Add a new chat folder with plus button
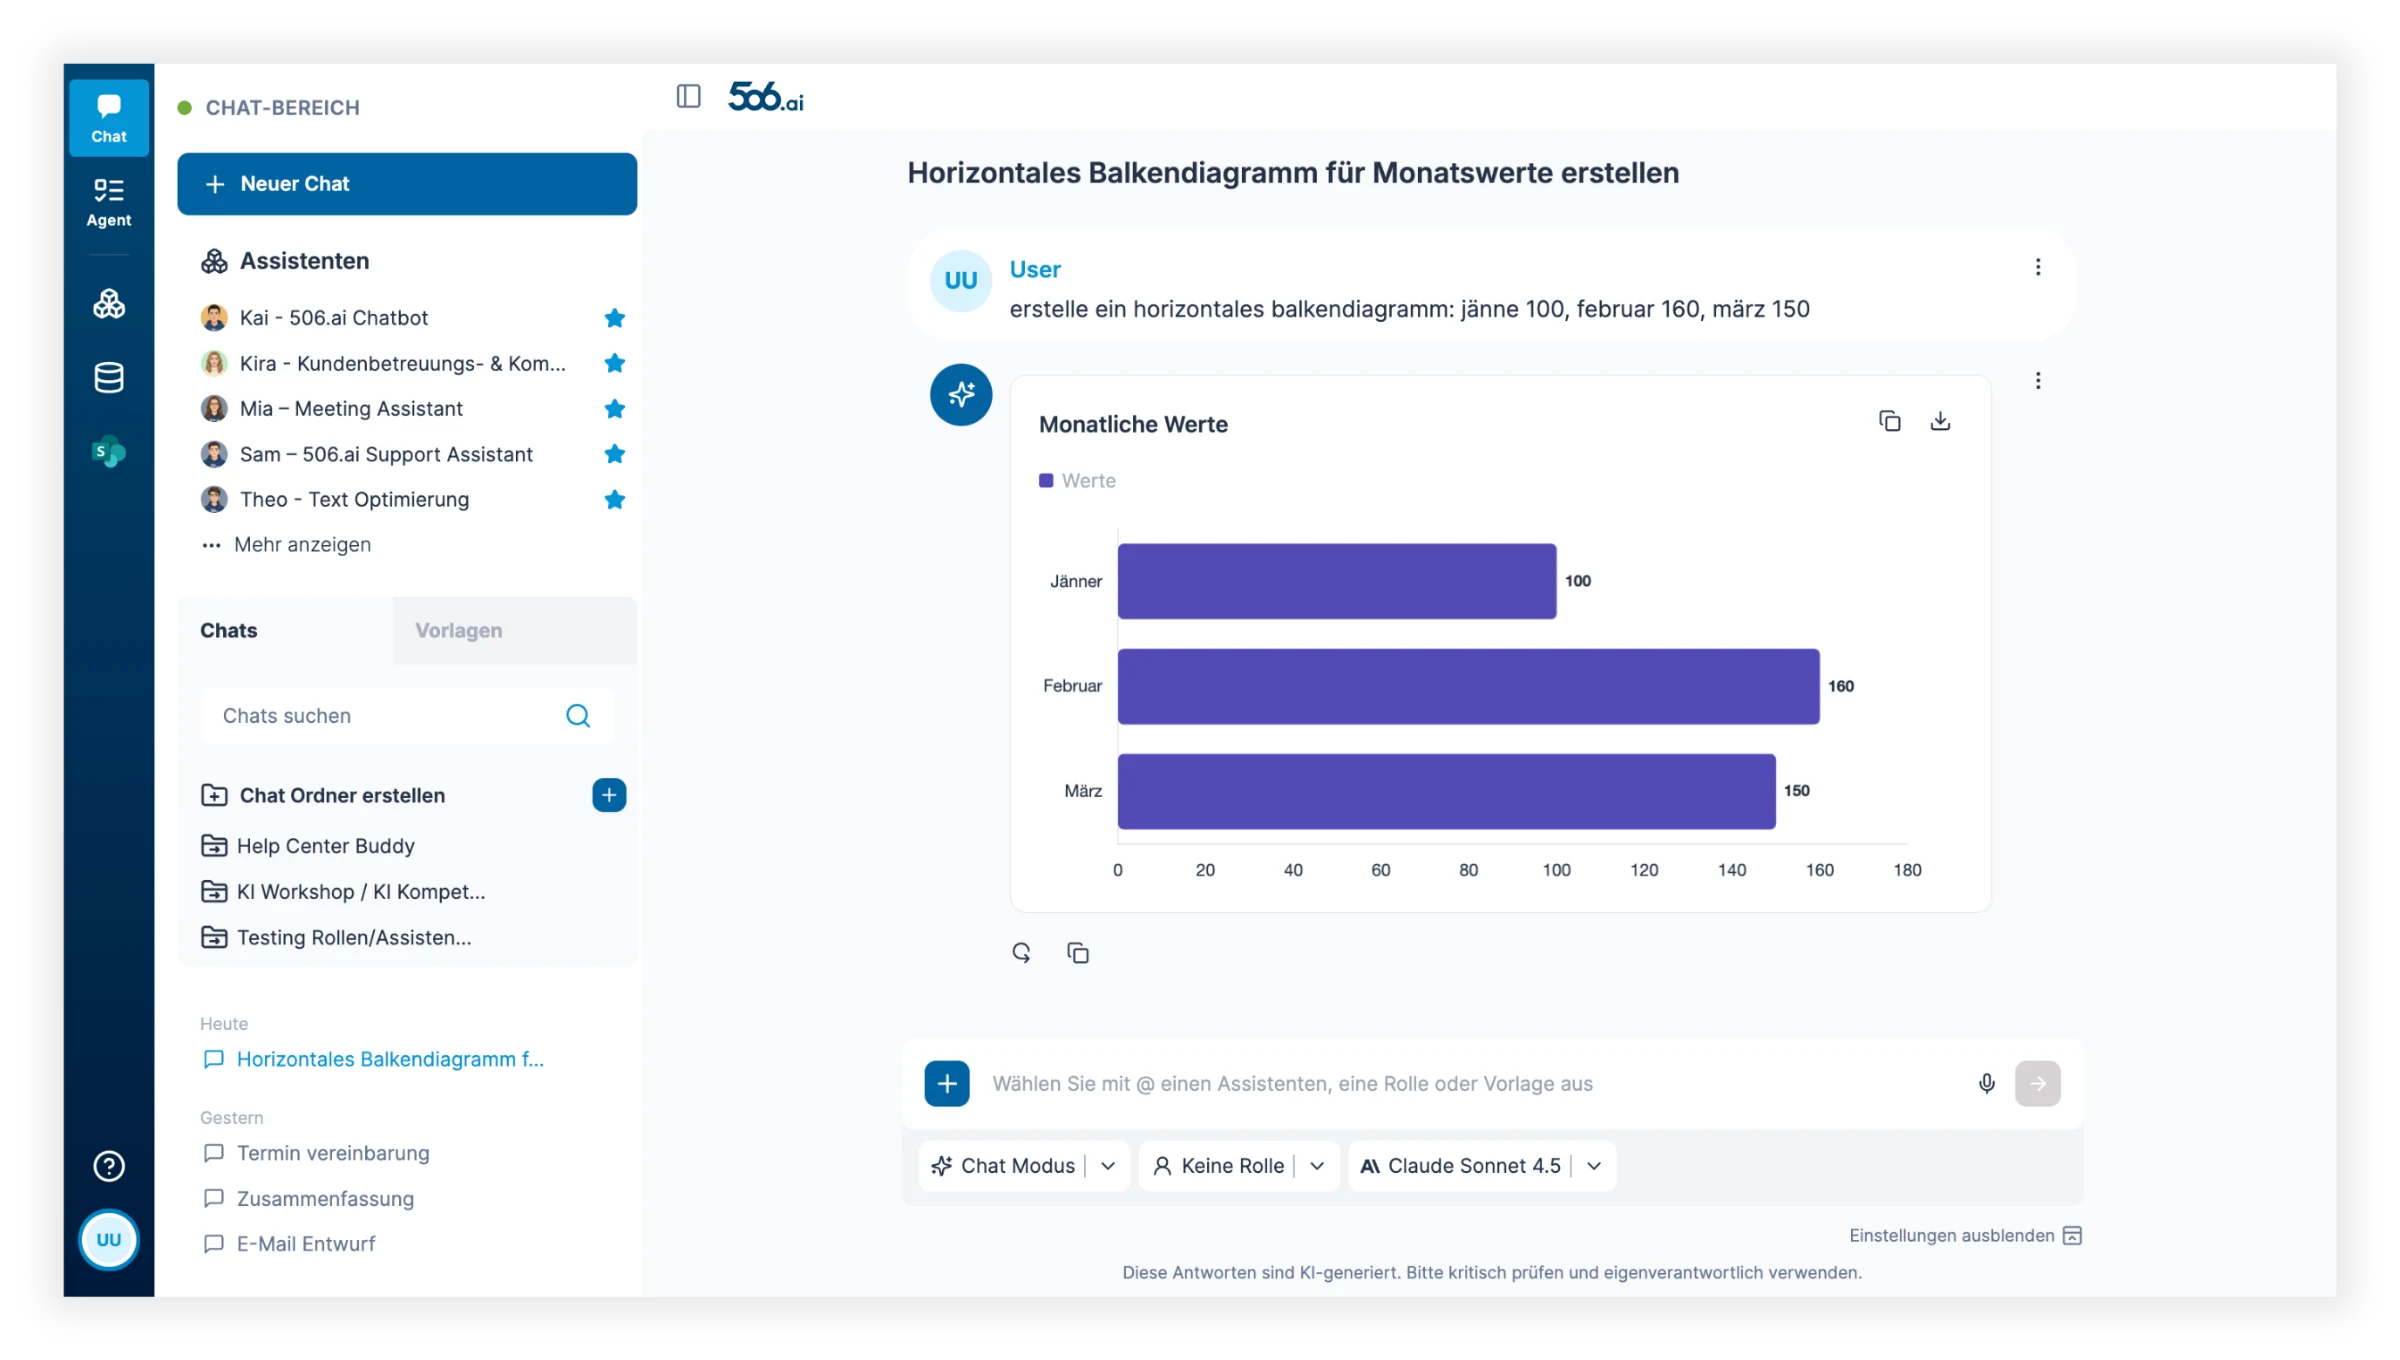The width and height of the screenshot is (2400, 1360). pyautogui.click(x=609, y=796)
